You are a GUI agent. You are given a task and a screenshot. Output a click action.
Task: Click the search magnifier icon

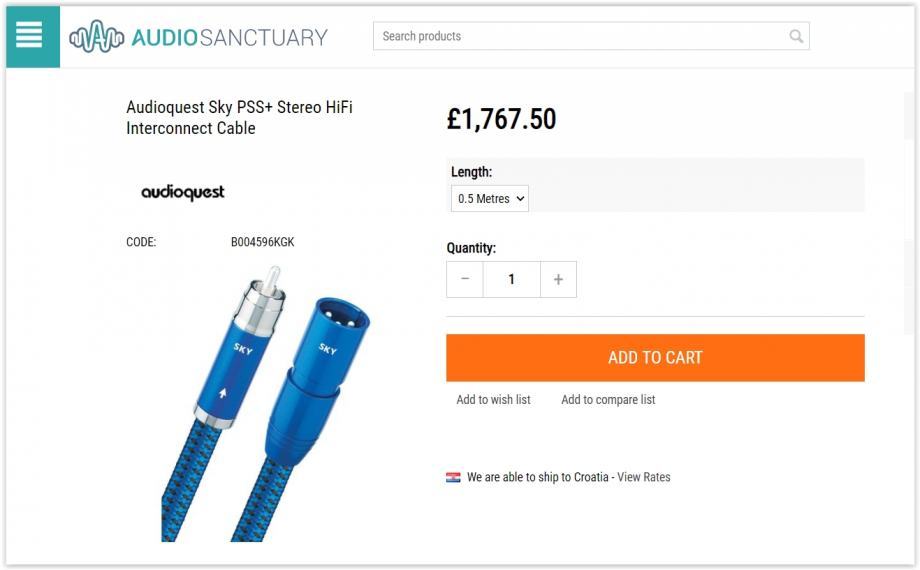[796, 36]
